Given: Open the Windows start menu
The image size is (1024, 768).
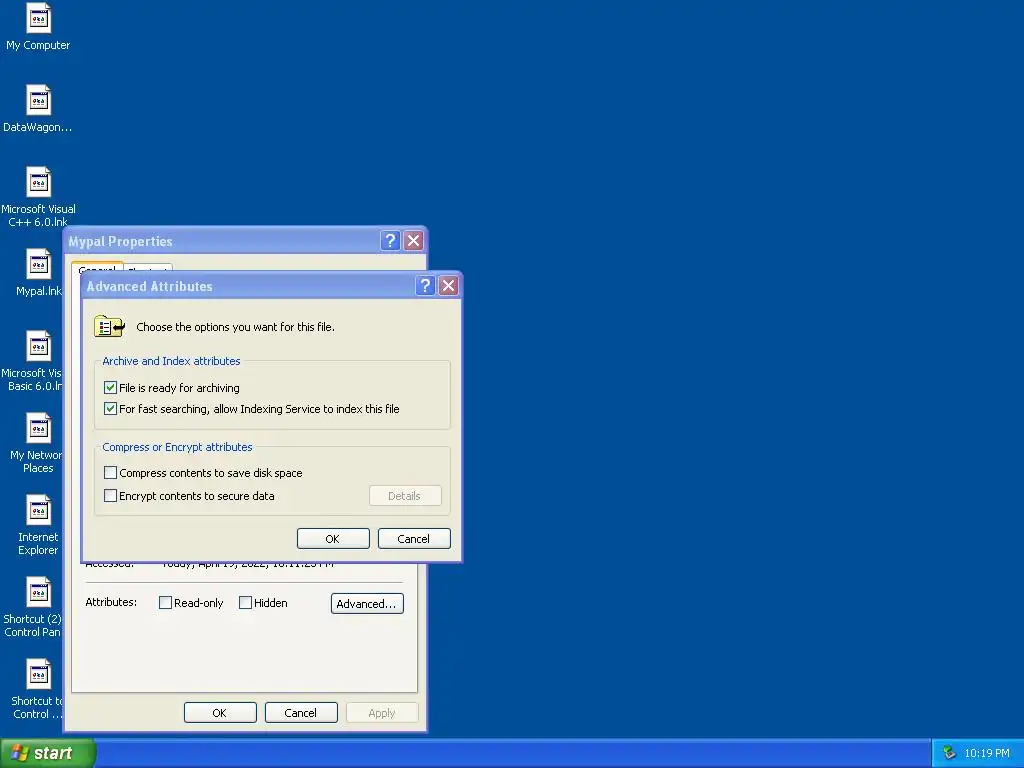Looking at the screenshot, I should click(47, 753).
